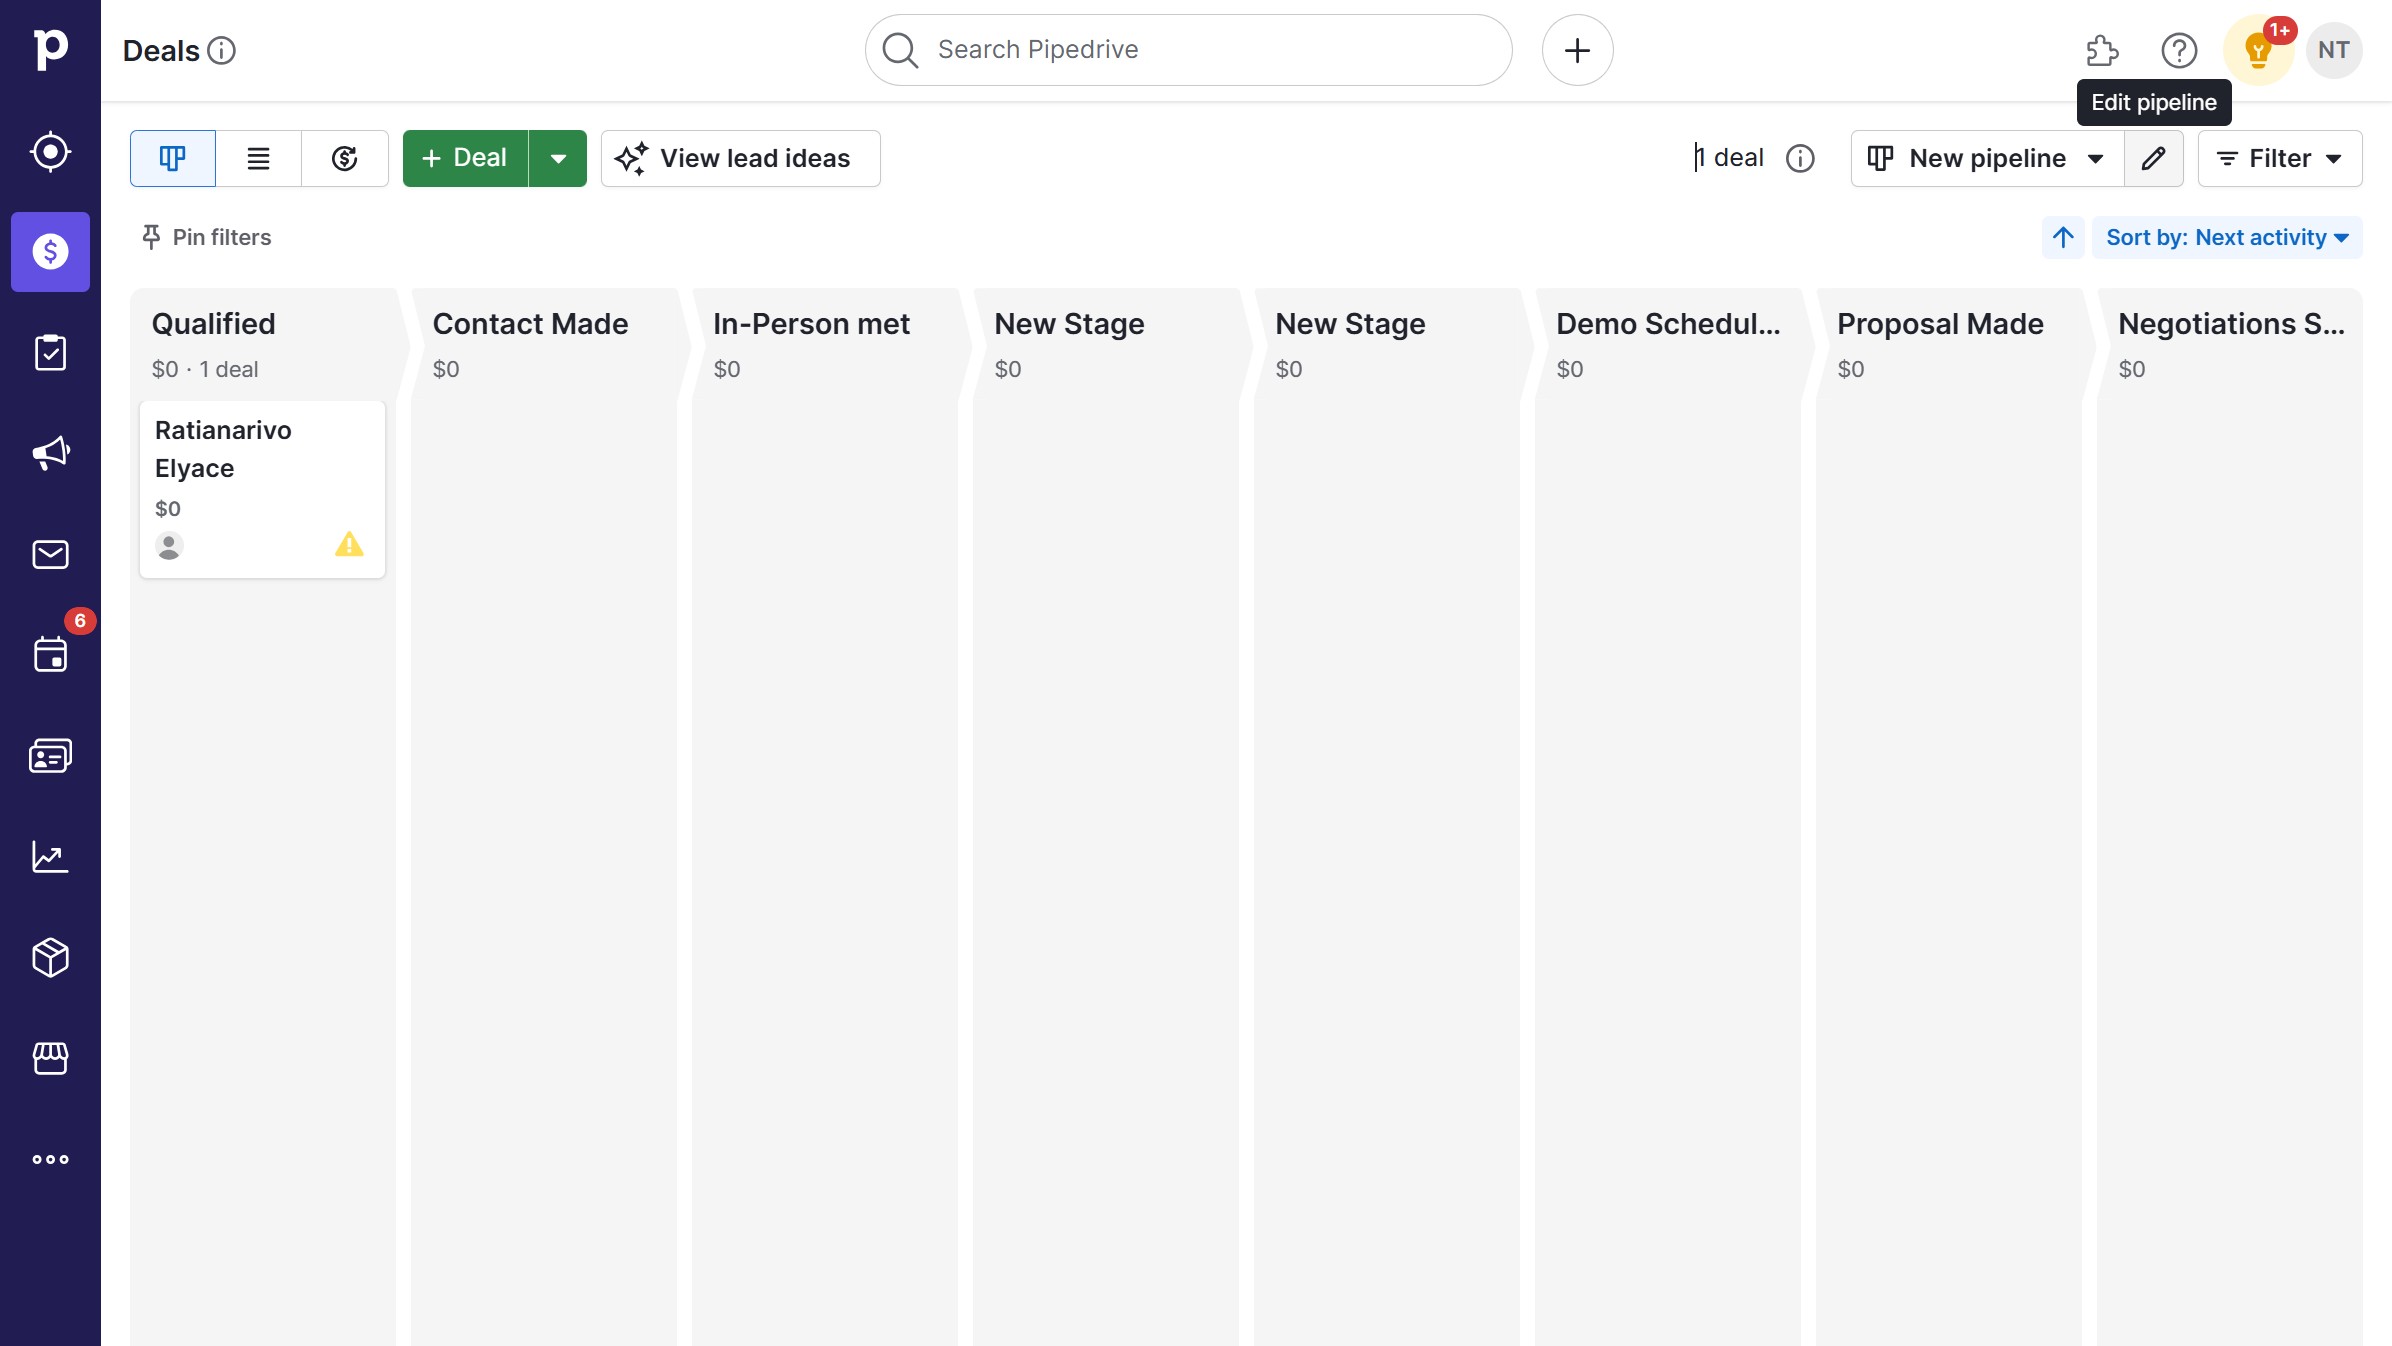Viewport: 2392px width, 1346px height.
Task: Switch to list view of deals
Action: pyautogui.click(x=258, y=158)
